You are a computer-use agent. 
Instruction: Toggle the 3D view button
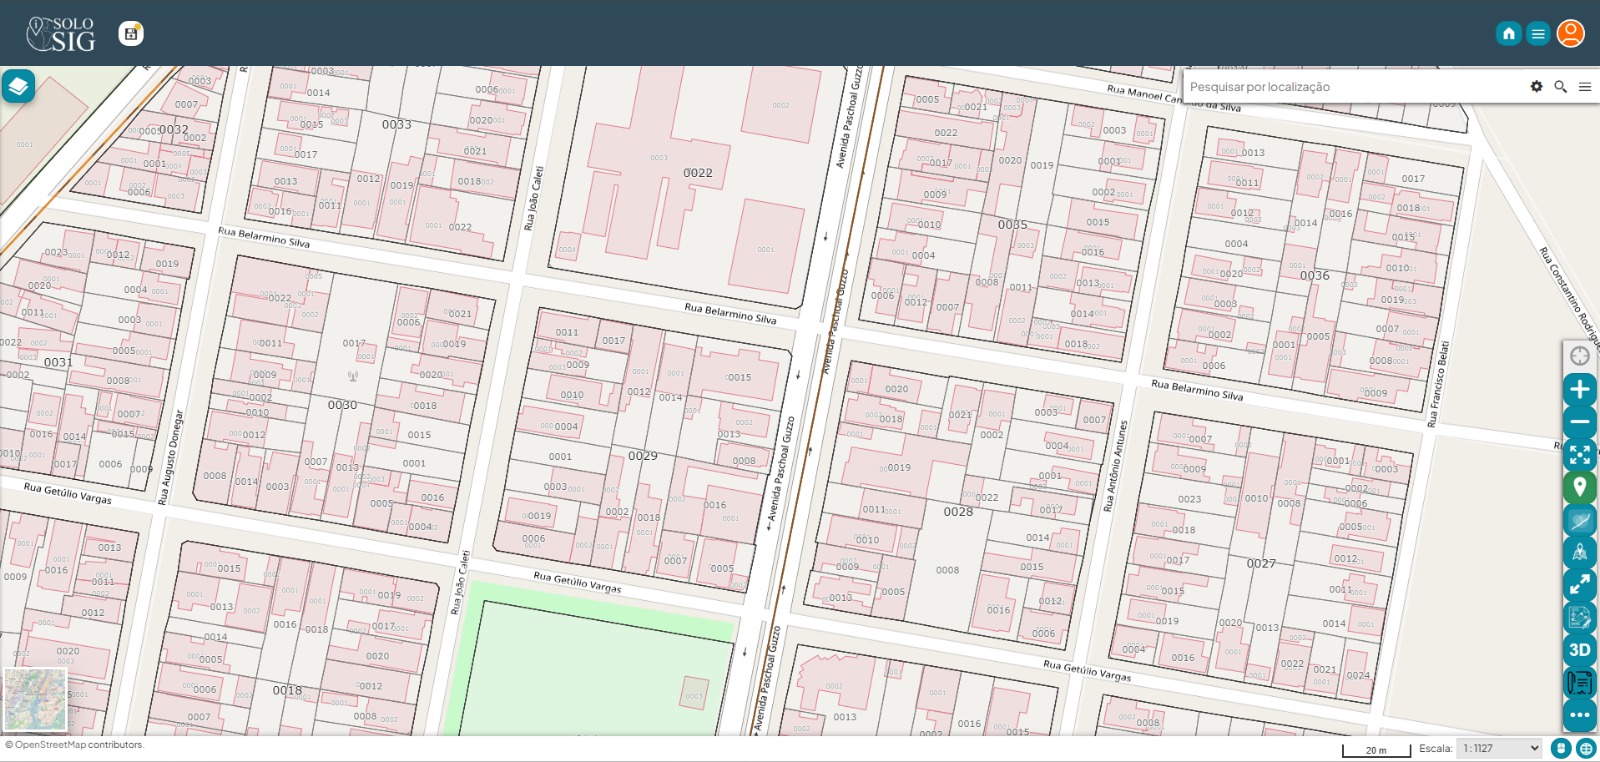1579,650
